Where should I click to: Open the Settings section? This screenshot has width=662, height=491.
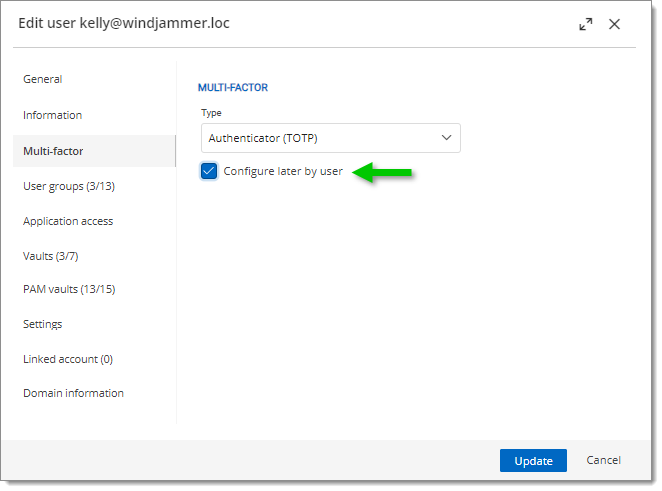coord(43,324)
